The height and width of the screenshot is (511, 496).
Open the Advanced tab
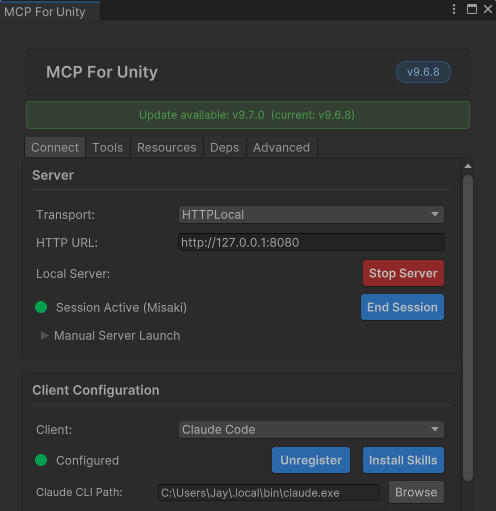point(282,147)
